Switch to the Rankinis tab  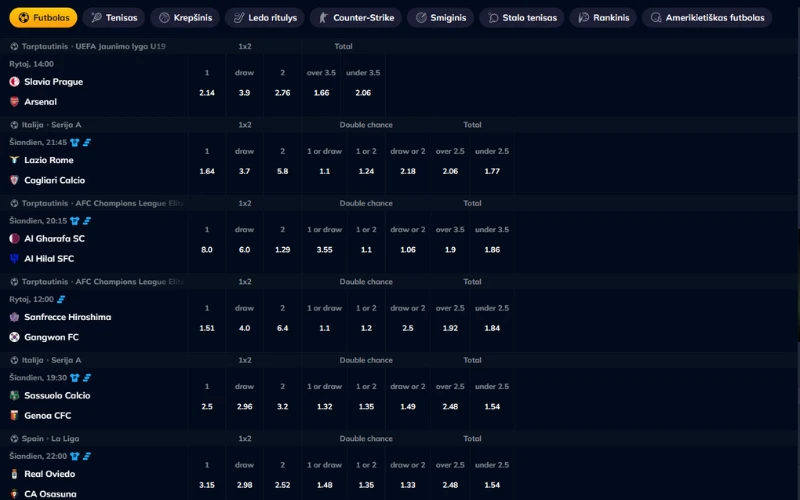pyautogui.click(x=604, y=17)
